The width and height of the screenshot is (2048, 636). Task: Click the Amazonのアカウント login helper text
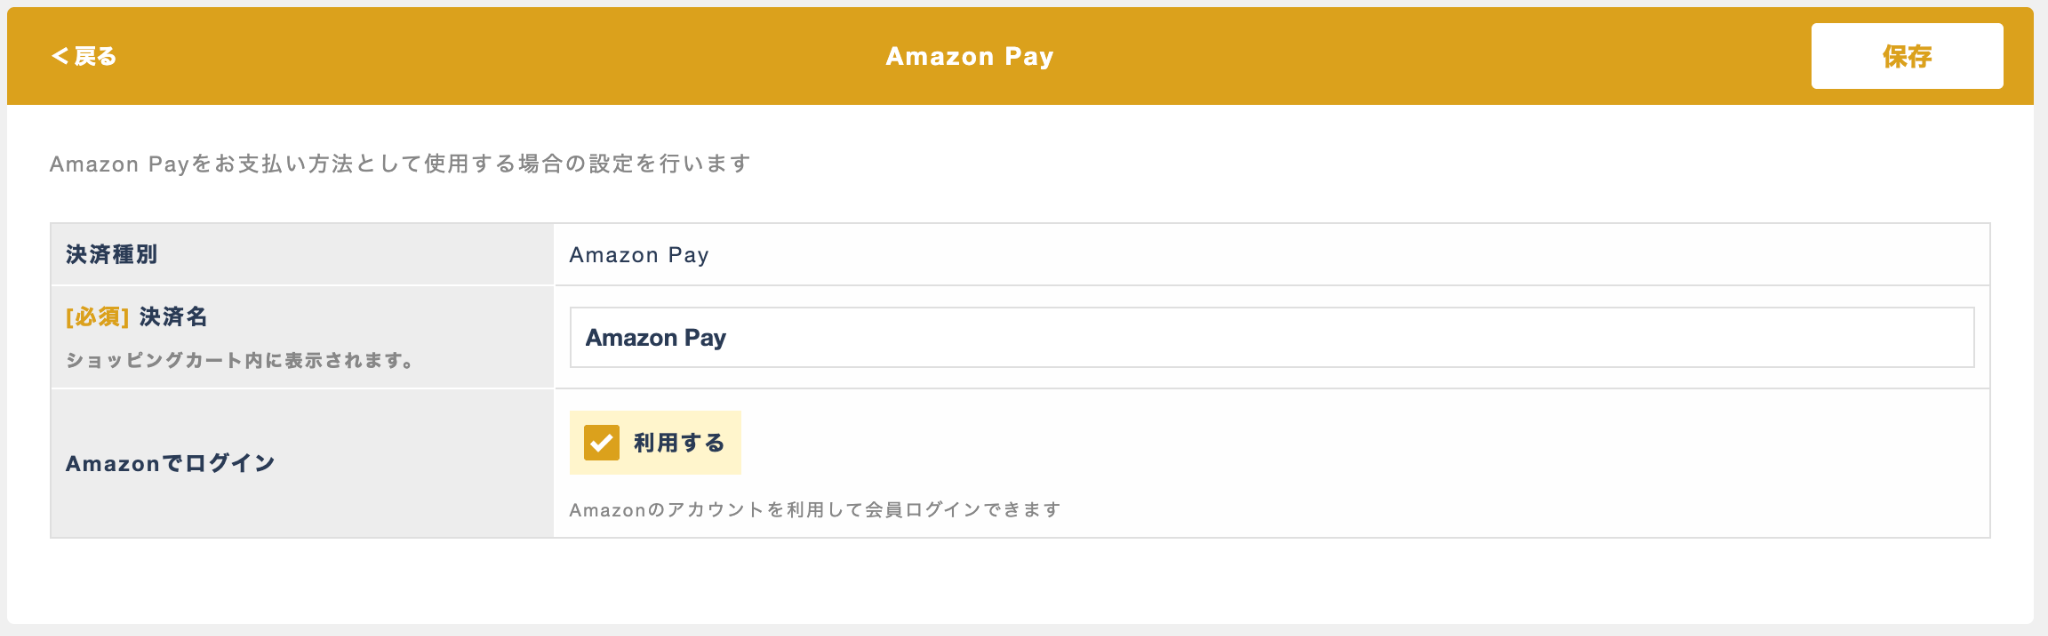pyautogui.click(x=815, y=510)
